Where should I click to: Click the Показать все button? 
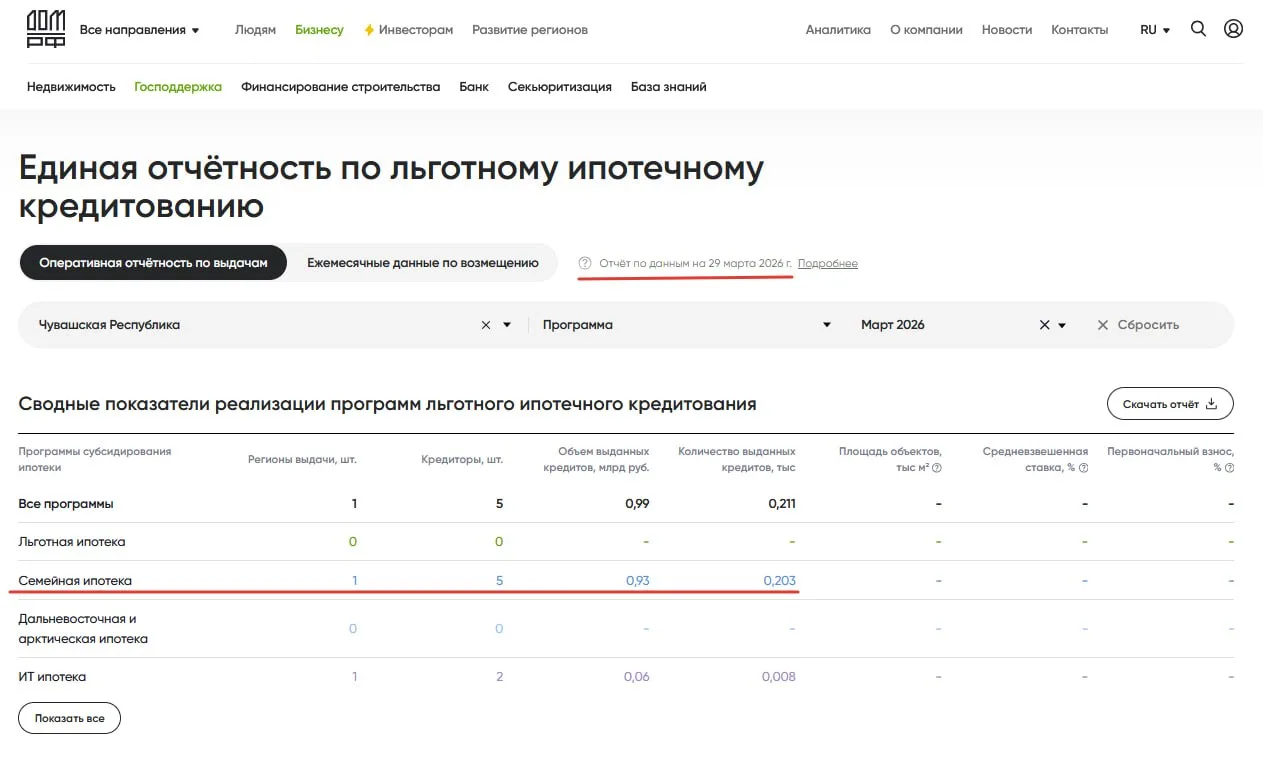tap(69, 718)
